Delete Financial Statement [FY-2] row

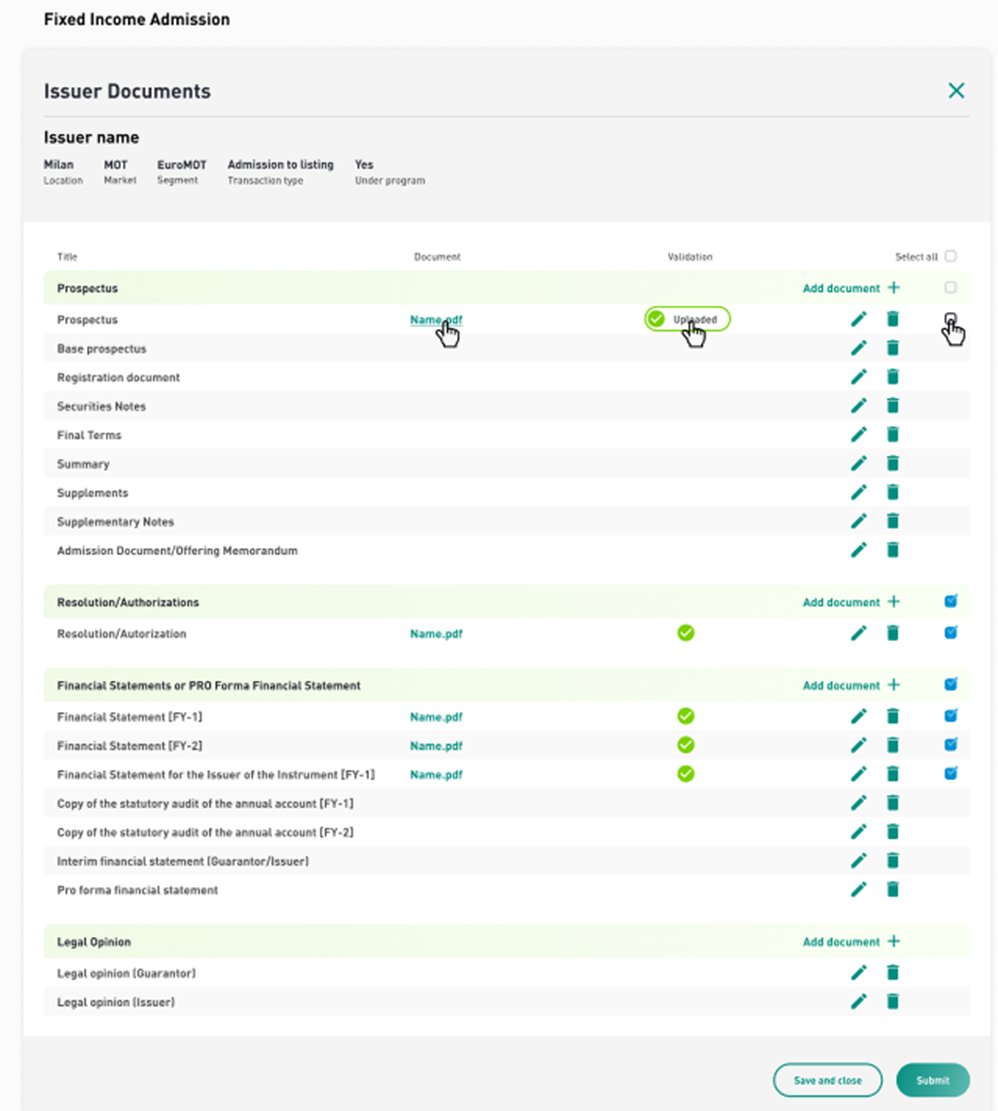892,745
